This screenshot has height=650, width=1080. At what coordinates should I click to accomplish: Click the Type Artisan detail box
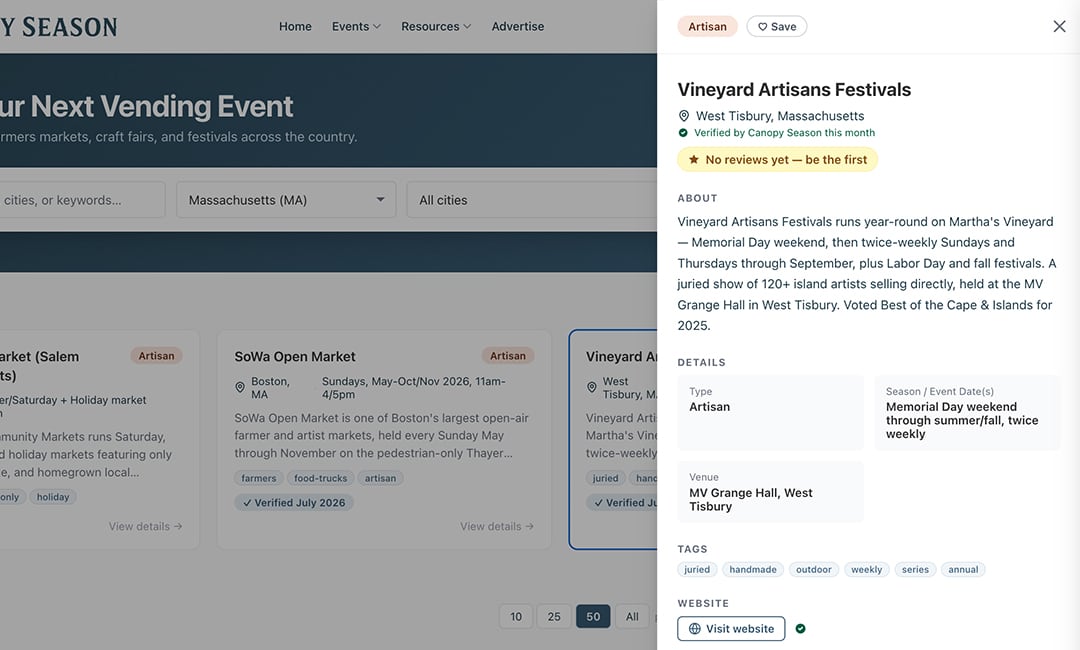click(x=770, y=412)
